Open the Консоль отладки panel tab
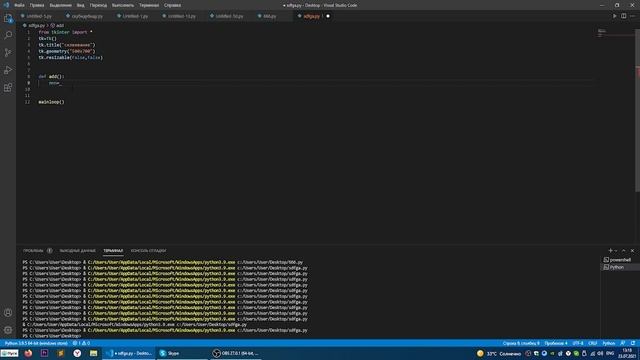 coord(148,251)
